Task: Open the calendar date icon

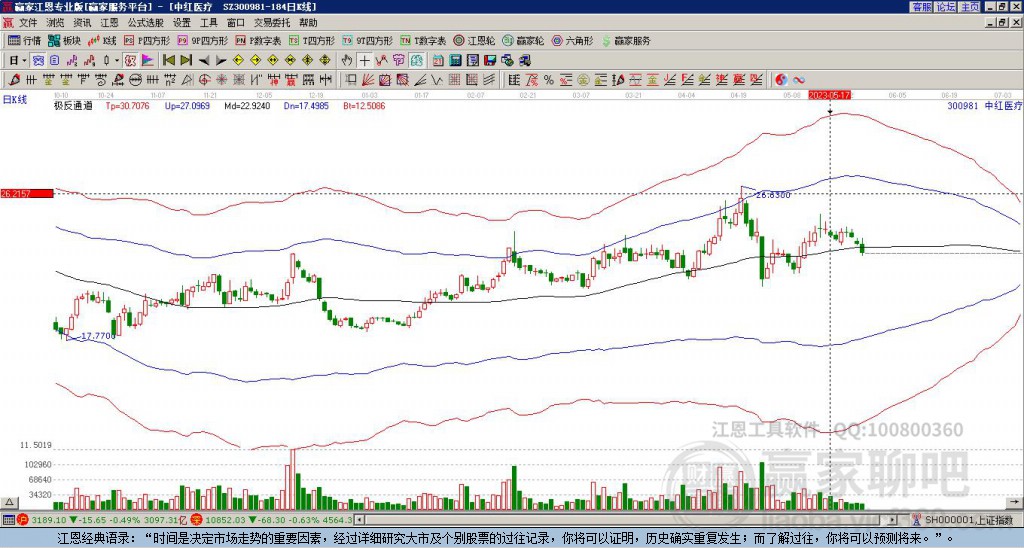Action: [x=438, y=61]
